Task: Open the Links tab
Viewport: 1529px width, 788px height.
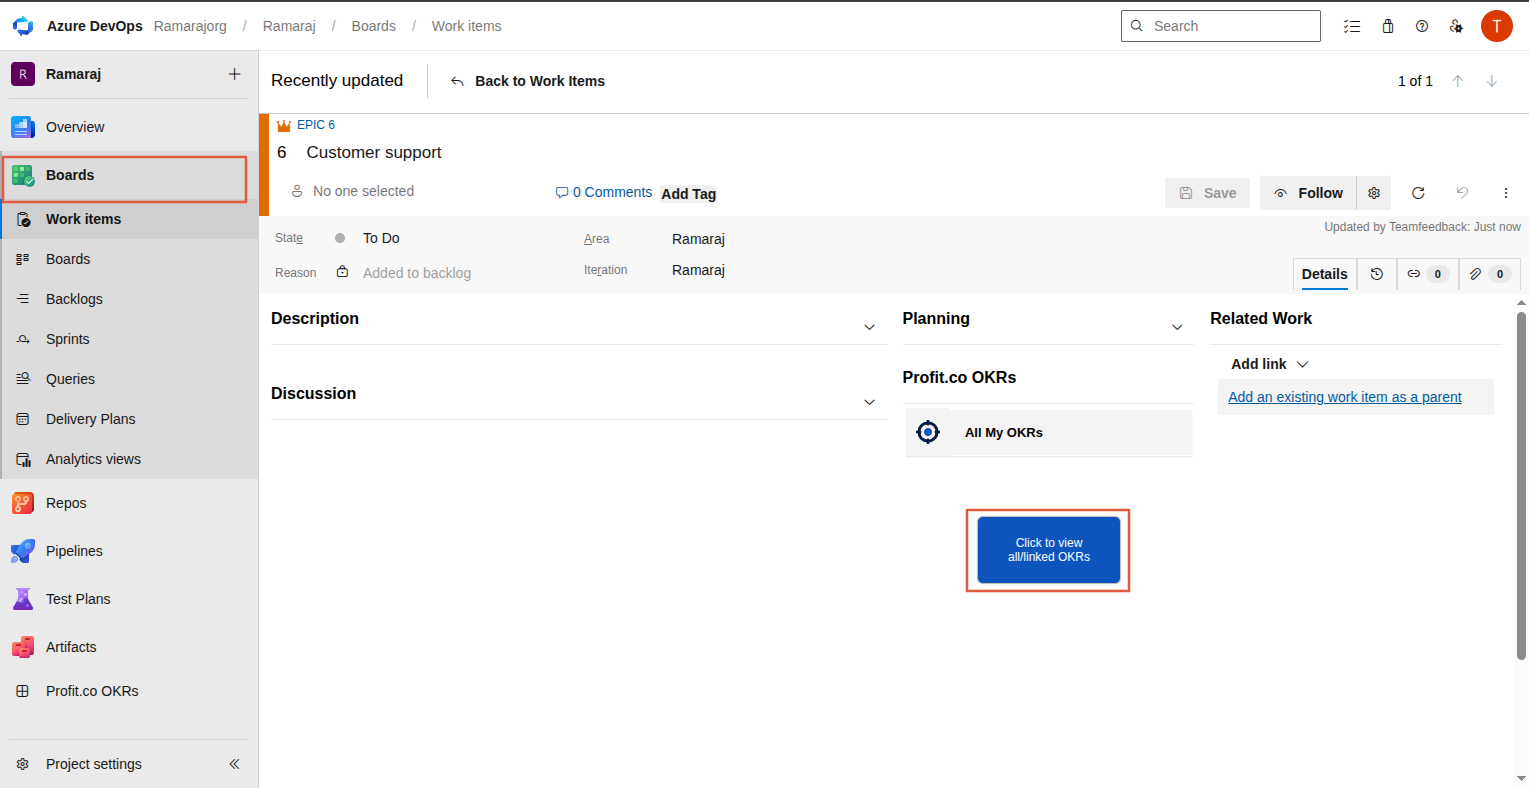Action: (1427, 274)
